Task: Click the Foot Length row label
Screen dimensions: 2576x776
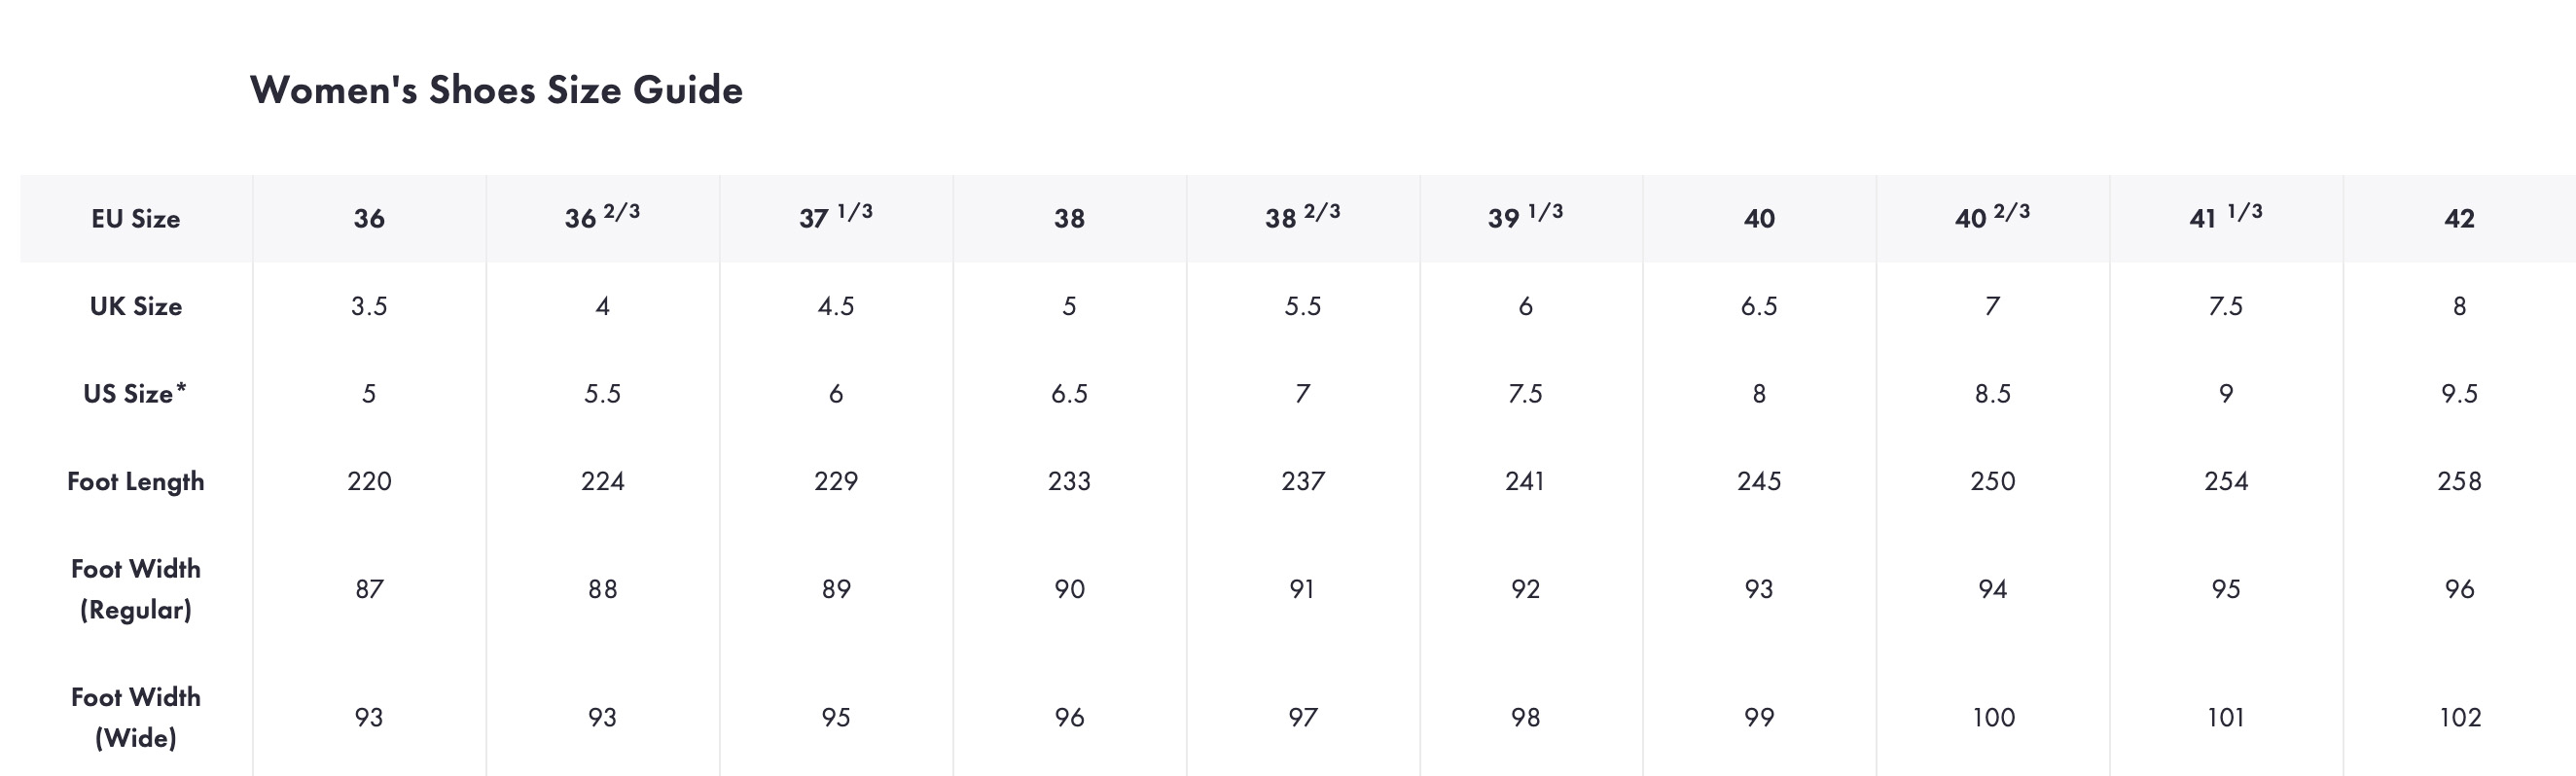Action: click(x=136, y=482)
